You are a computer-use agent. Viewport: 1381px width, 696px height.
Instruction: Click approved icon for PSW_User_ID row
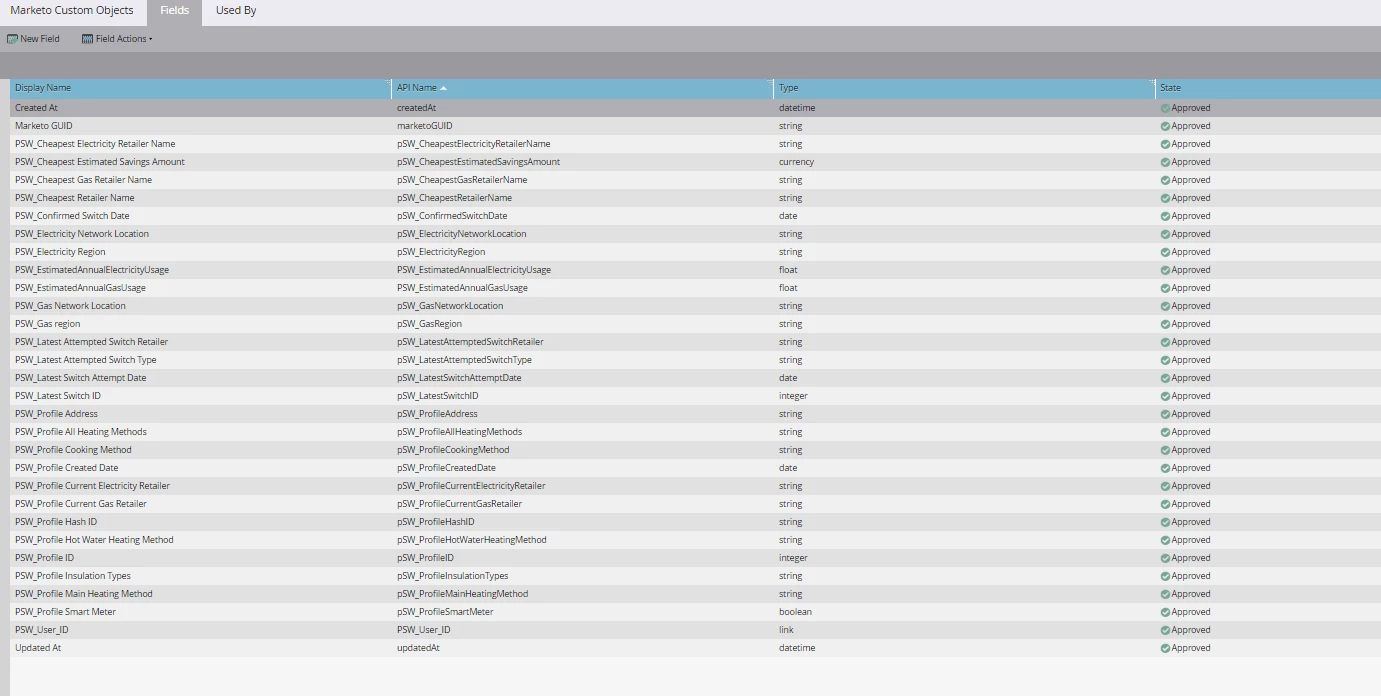(x=1165, y=630)
